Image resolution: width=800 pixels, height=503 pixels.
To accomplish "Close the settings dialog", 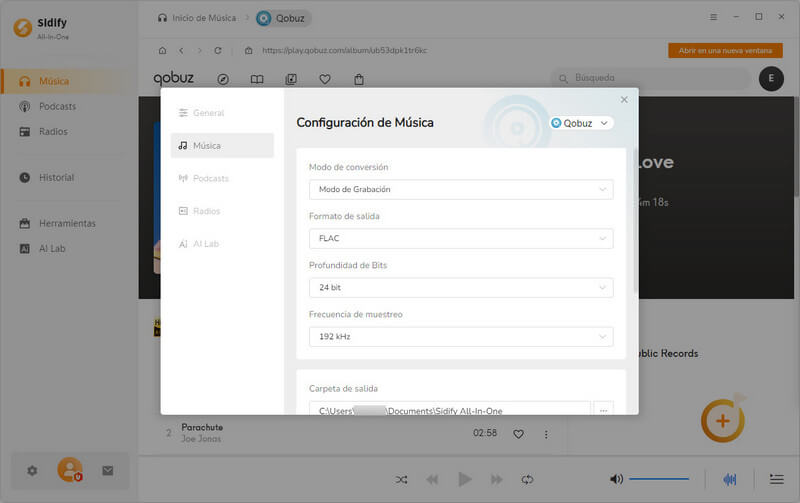I will point(624,99).
